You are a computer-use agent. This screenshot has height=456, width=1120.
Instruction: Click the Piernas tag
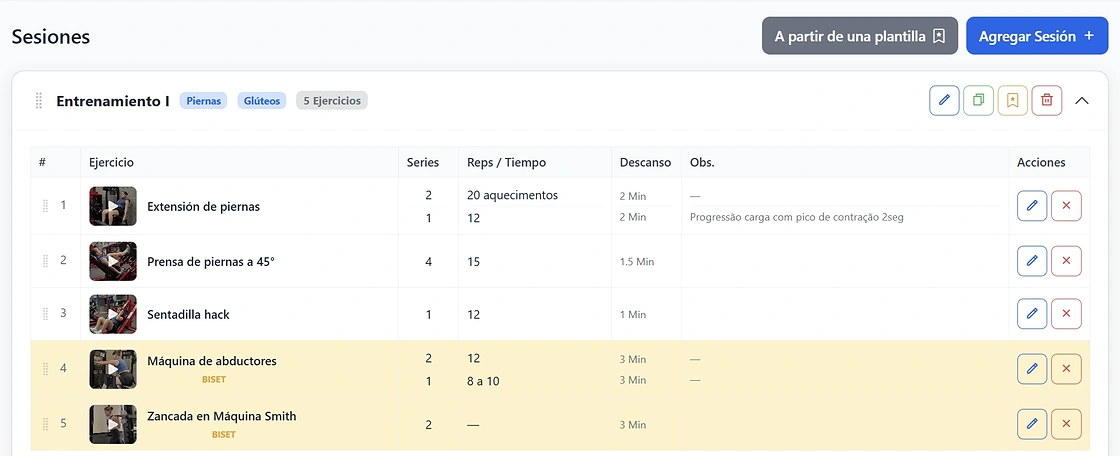[204, 101]
